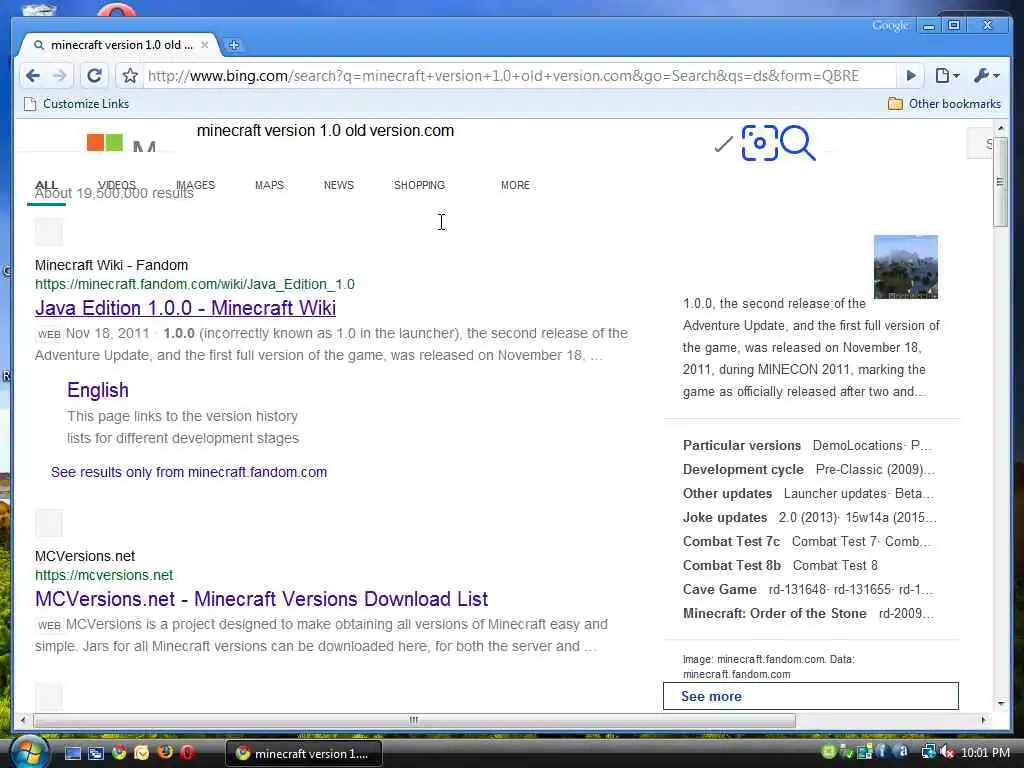Click the horizontal scrollbar right arrow
Viewport: 1024px width, 768px height.
(x=984, y=720)
